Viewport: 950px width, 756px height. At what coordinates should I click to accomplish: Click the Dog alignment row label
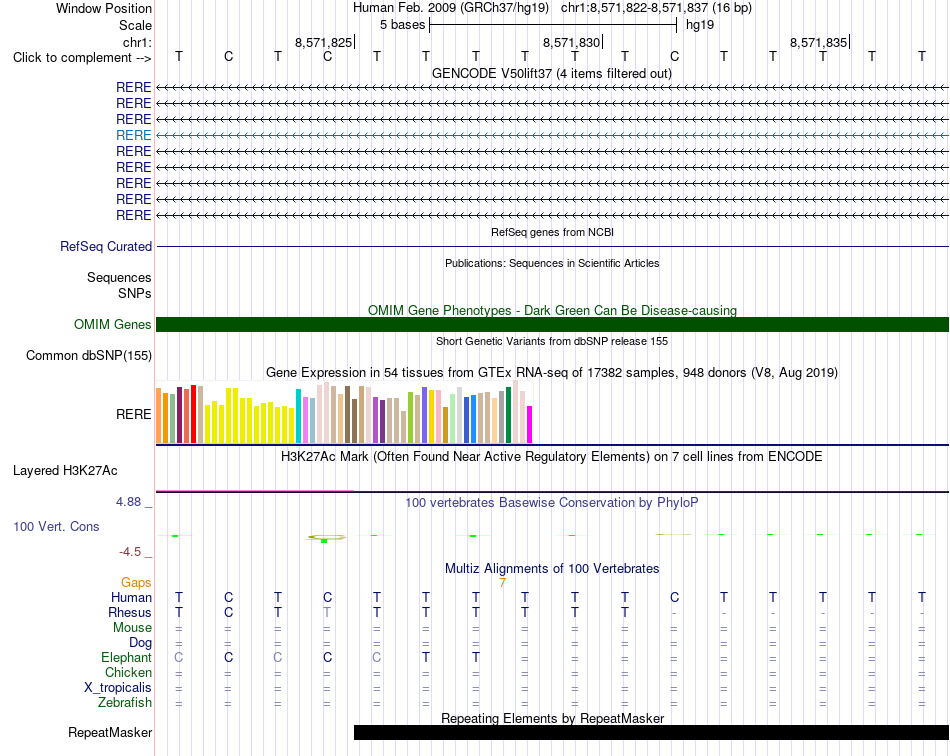pyautogui.click(x=141, y=643)
